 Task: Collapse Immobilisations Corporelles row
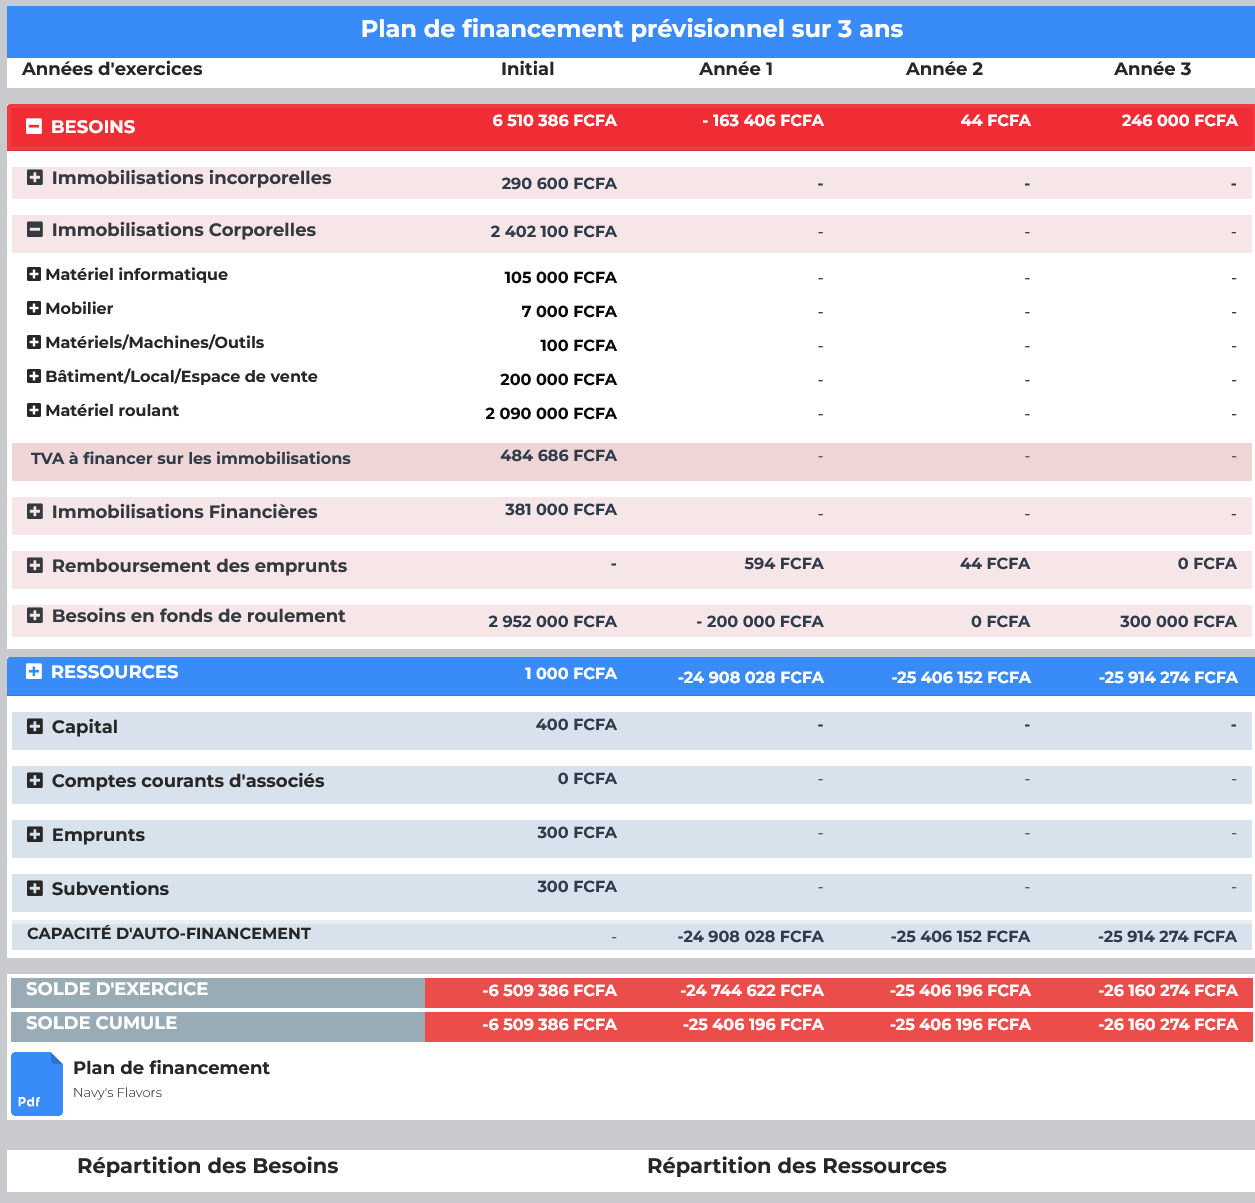(x=35, y=230)
